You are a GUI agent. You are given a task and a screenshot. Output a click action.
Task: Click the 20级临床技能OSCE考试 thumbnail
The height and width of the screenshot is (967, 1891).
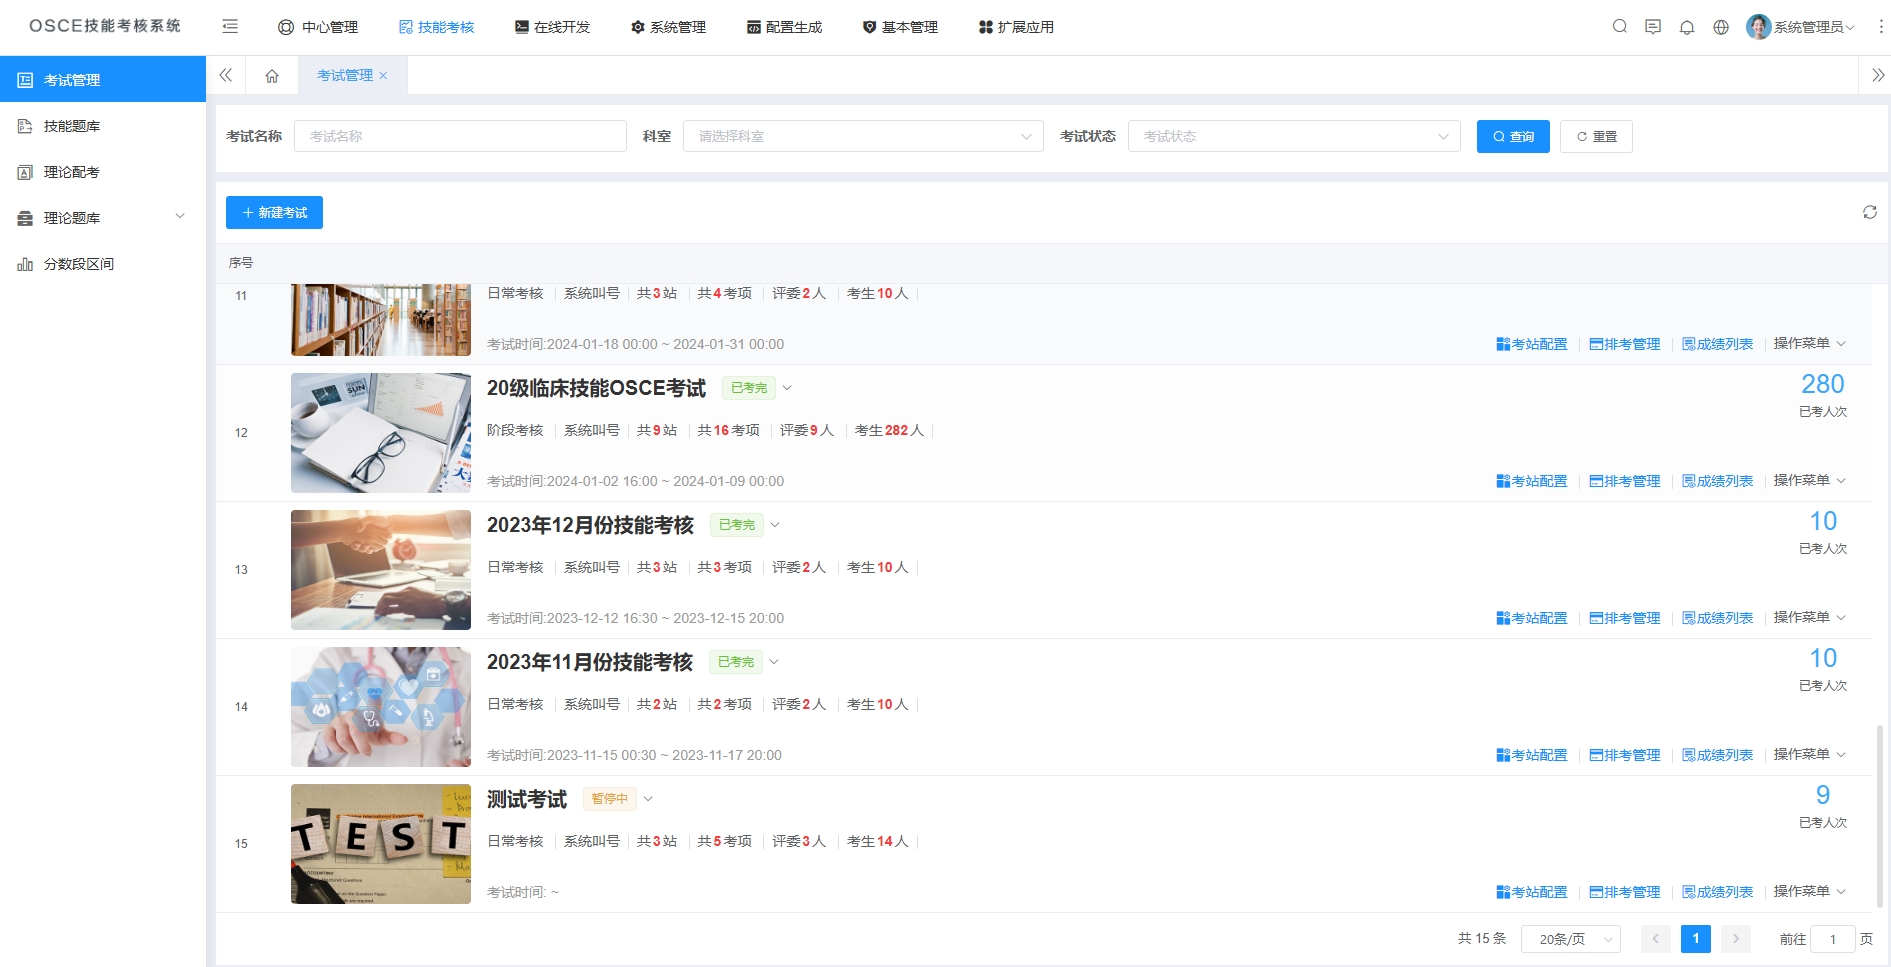coord(380,432)
